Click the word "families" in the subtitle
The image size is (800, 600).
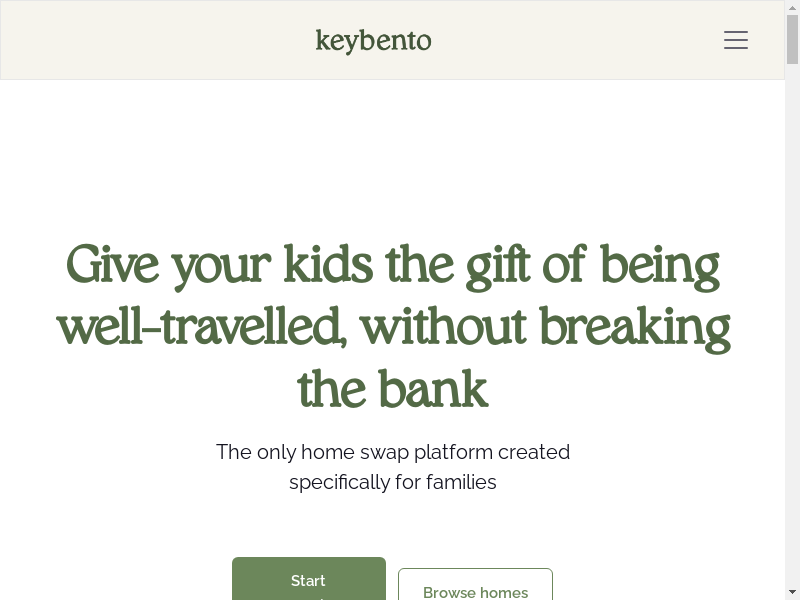coord(461,482)
